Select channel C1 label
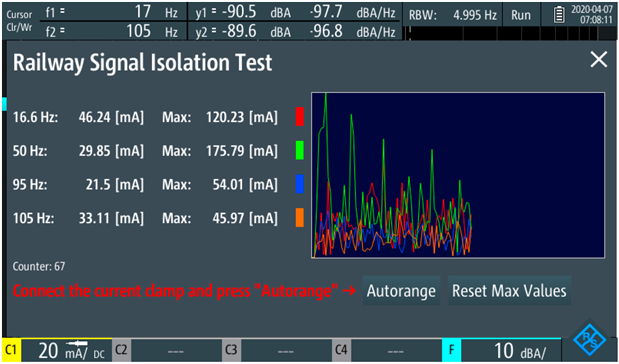This screenshot has width=619, height=364. 11,350
